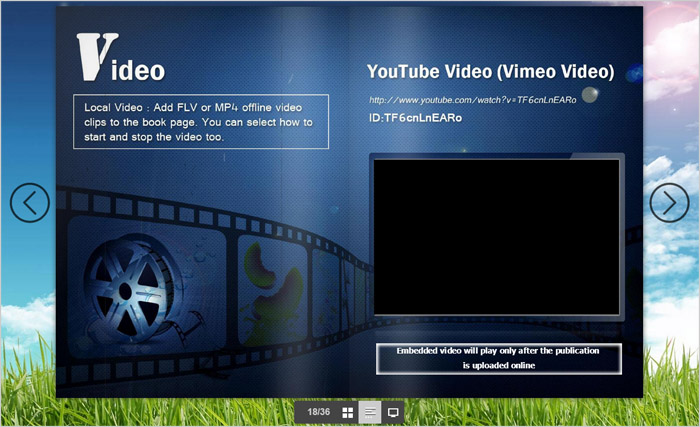Click the 18/36 page number indicator
700x427 pixels.
[318, 412]
